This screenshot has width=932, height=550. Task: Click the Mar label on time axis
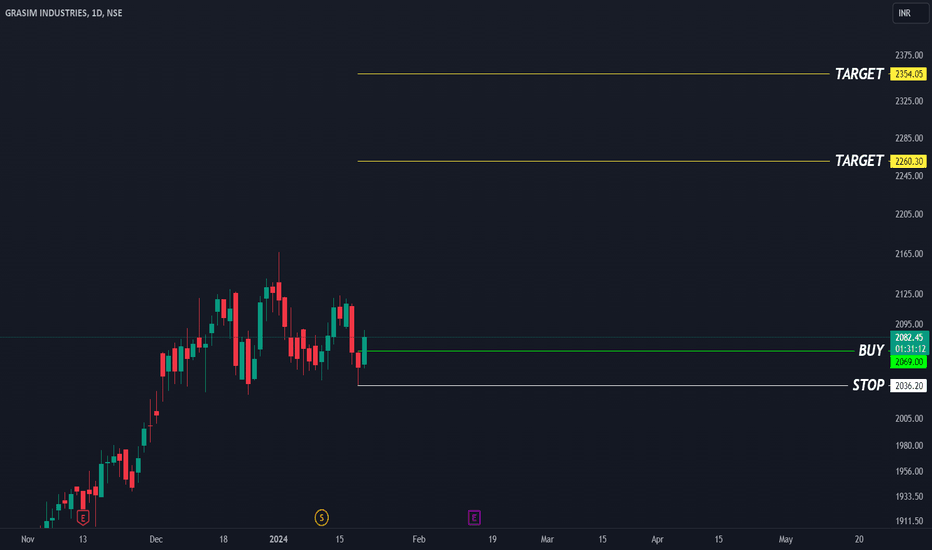[547, 539]
